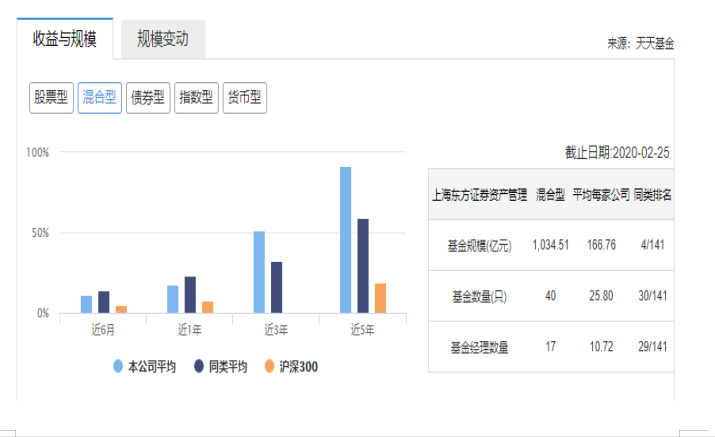Click the 1,034.51 fund size value

(x=550, y=245)
